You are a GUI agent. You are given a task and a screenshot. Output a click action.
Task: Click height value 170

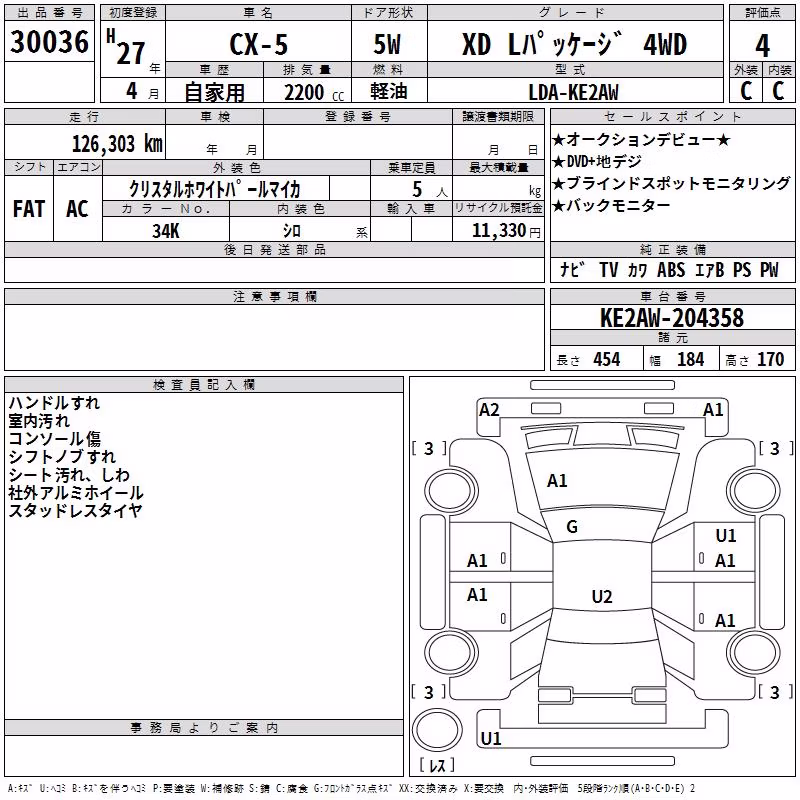click(770, 360)
